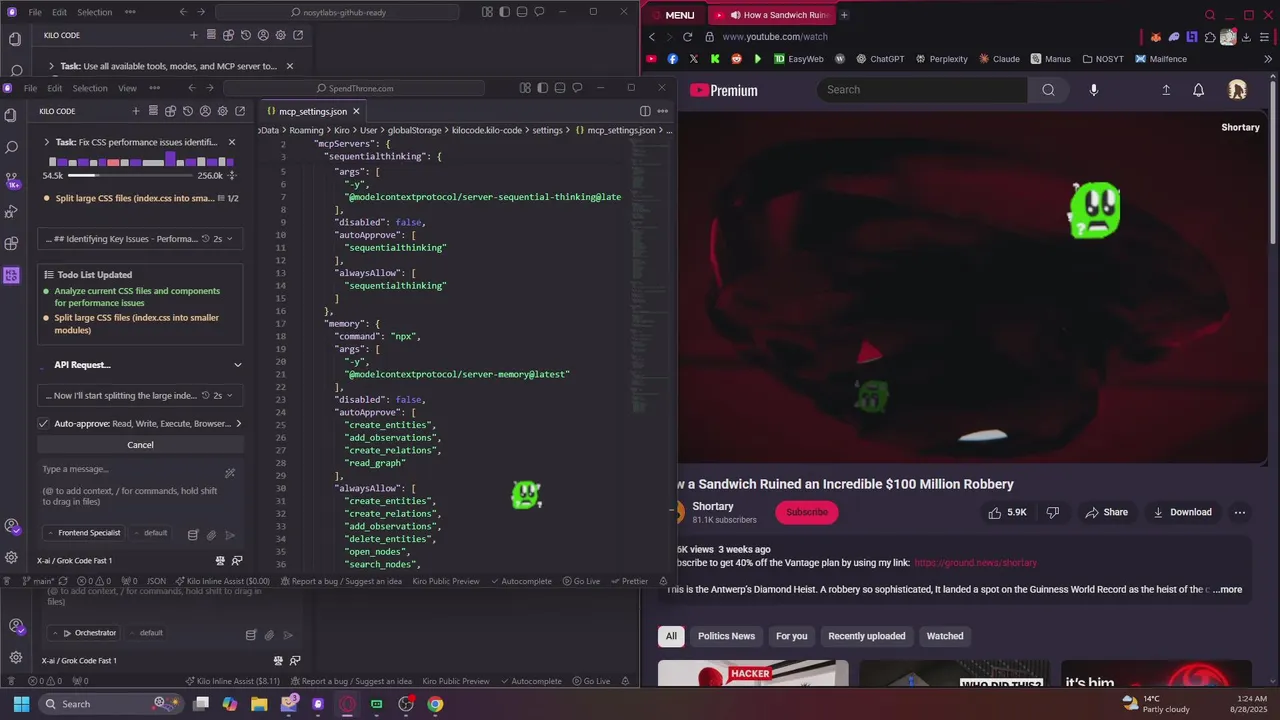Image resolution: width=1280 pixels, height=720 pixels.
Task: Open the default profile dropdown beside Frontend Specialist
Action: [x=150, y=533]
